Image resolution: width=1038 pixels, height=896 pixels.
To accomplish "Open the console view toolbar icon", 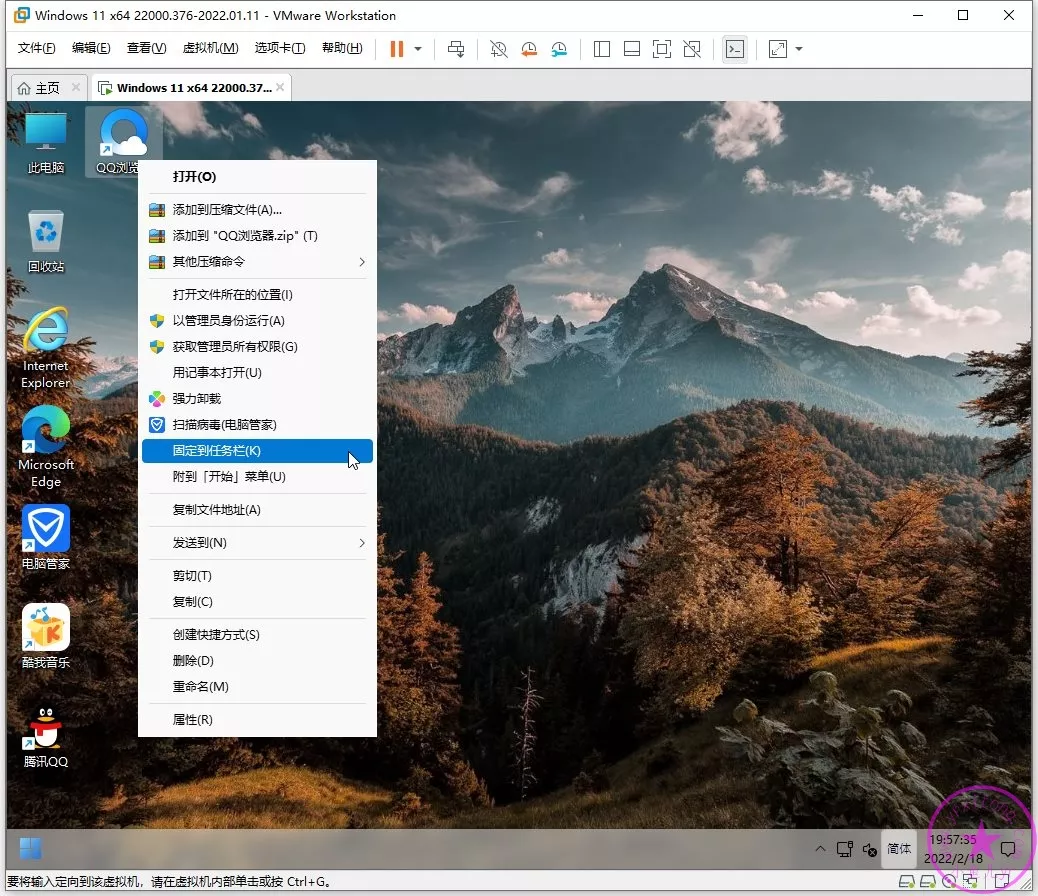I will click(735, 49).
